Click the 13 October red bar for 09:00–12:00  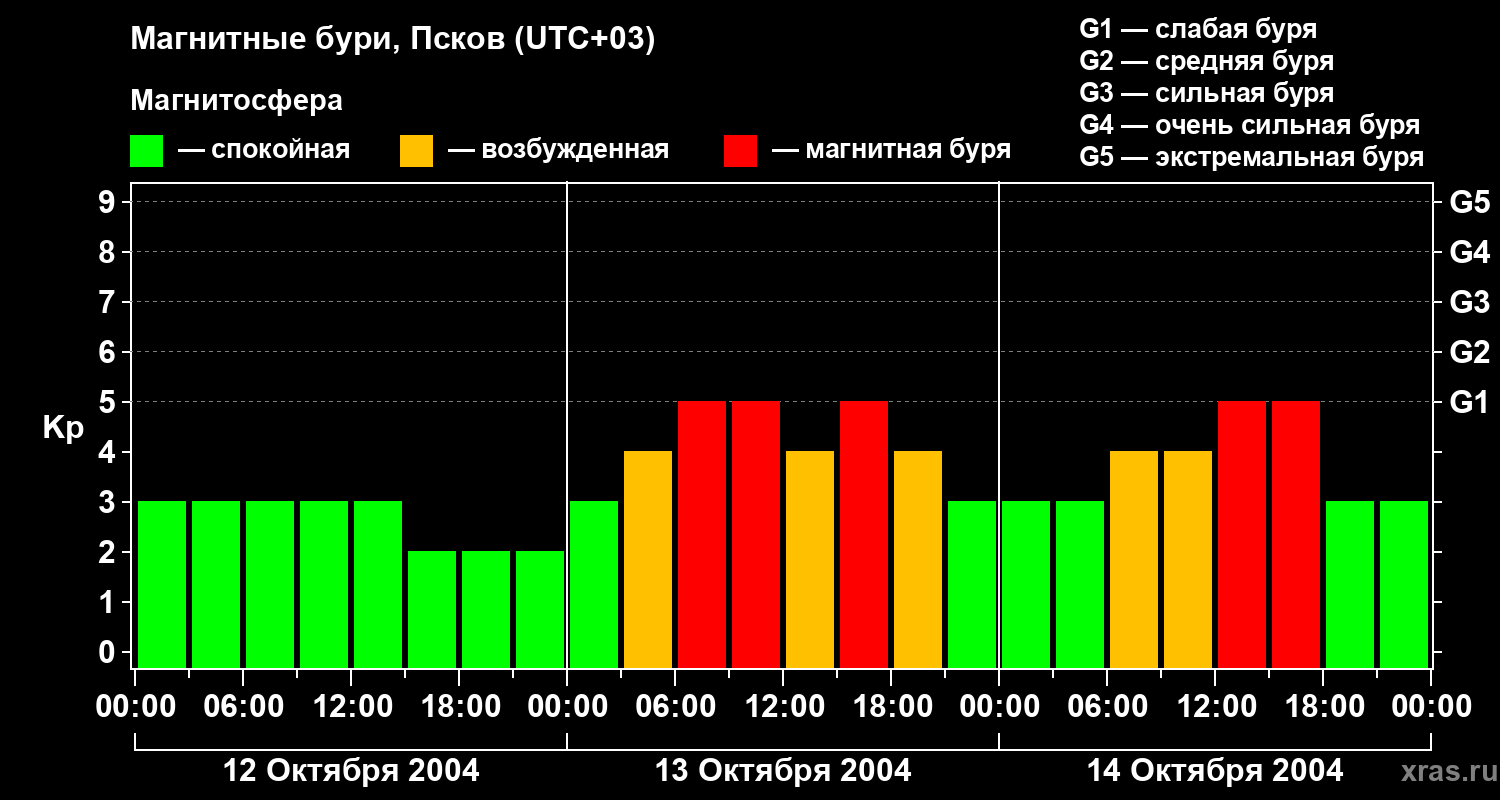tap(756, 534)
